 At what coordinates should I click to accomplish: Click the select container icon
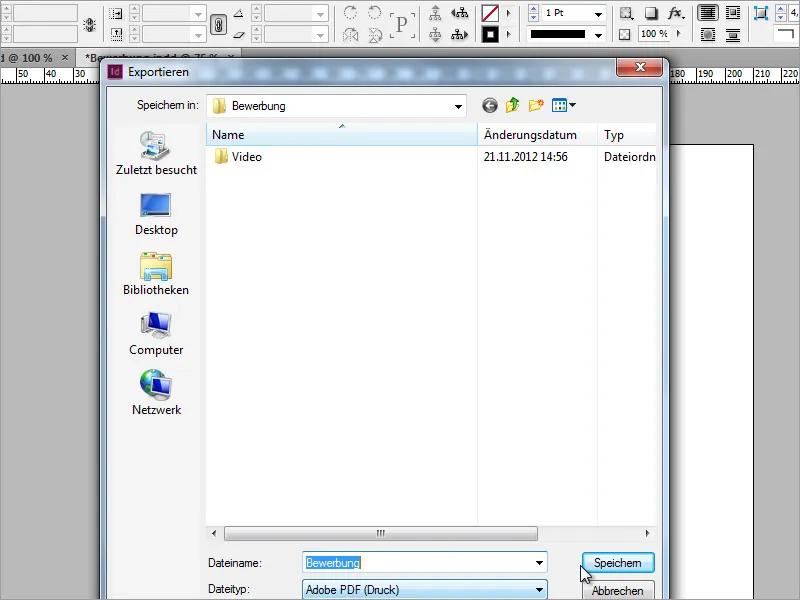click(x=435, y=13)
